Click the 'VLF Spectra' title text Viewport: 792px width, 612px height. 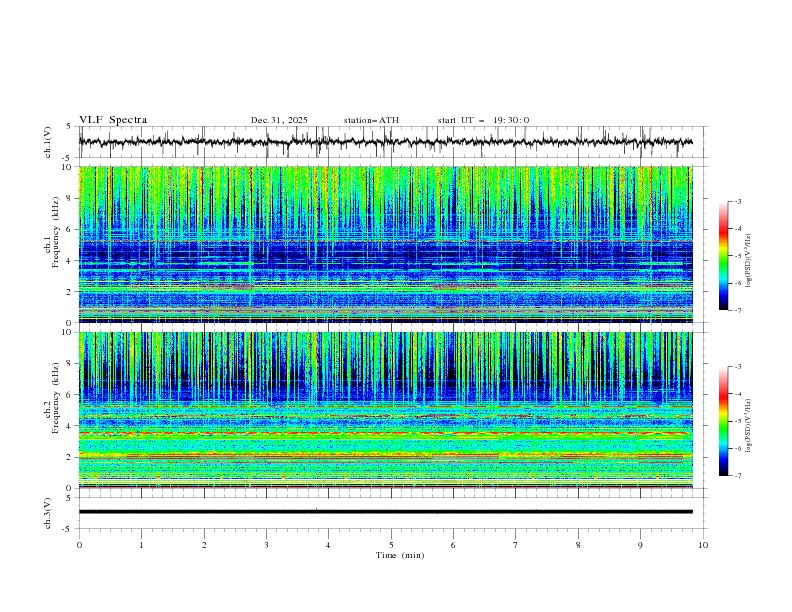pos(113,120)
